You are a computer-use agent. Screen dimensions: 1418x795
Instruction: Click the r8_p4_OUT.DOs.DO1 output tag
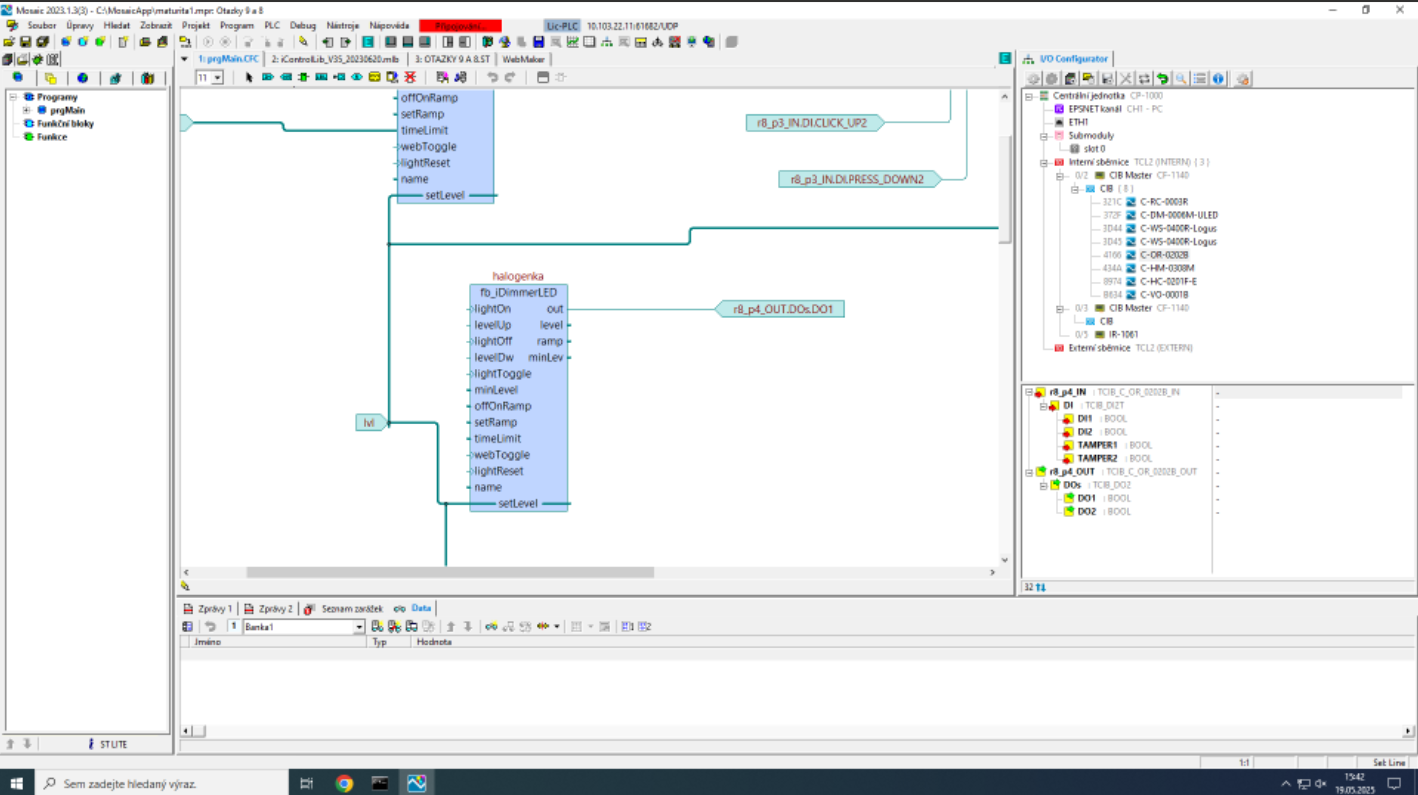pyautogui.click(x=782, y=309)
